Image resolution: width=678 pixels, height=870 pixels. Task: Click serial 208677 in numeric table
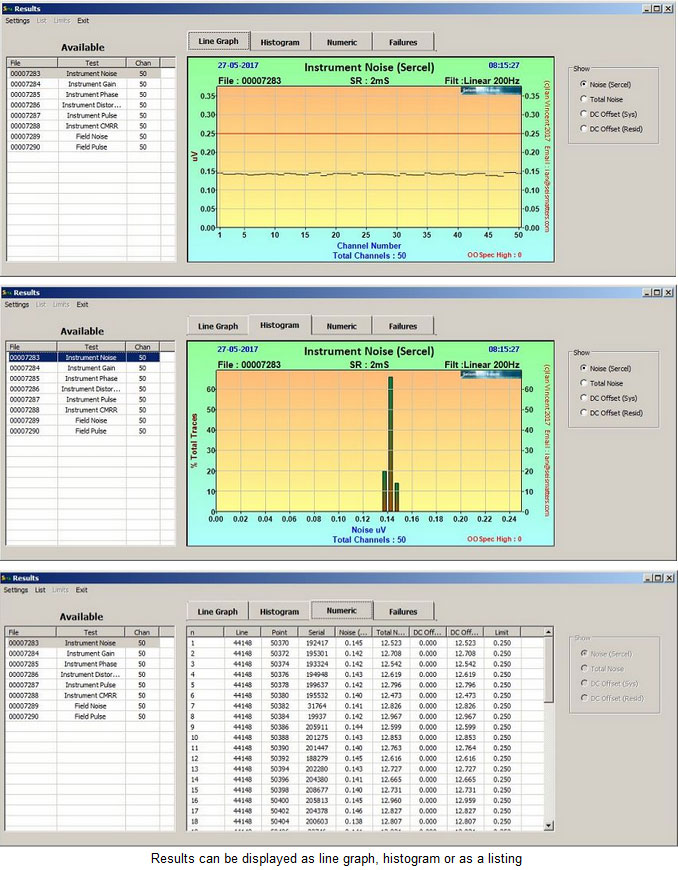click(317, 790)
